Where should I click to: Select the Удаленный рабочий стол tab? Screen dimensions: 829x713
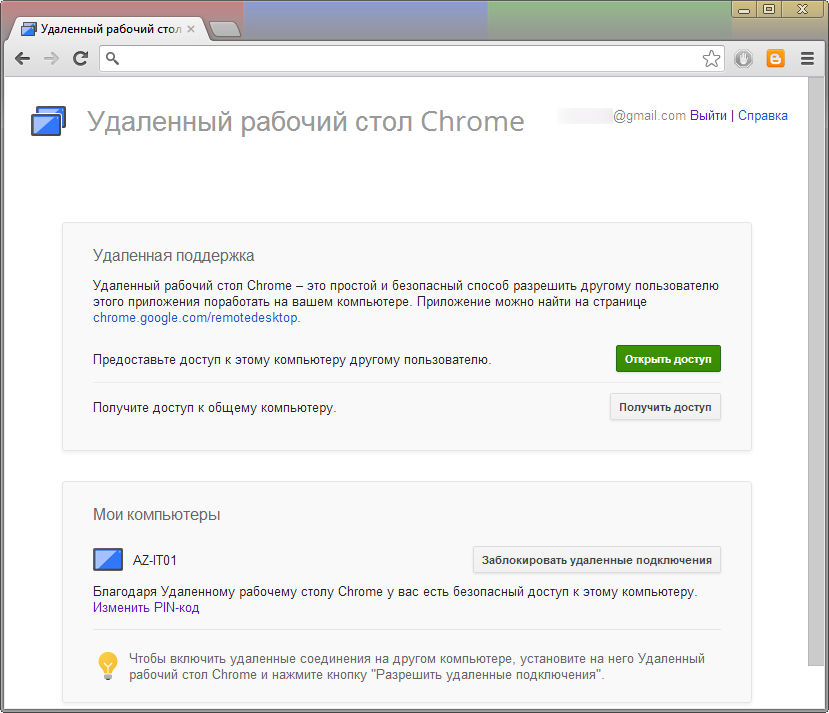pyautogui.click(x=106, y=29)
